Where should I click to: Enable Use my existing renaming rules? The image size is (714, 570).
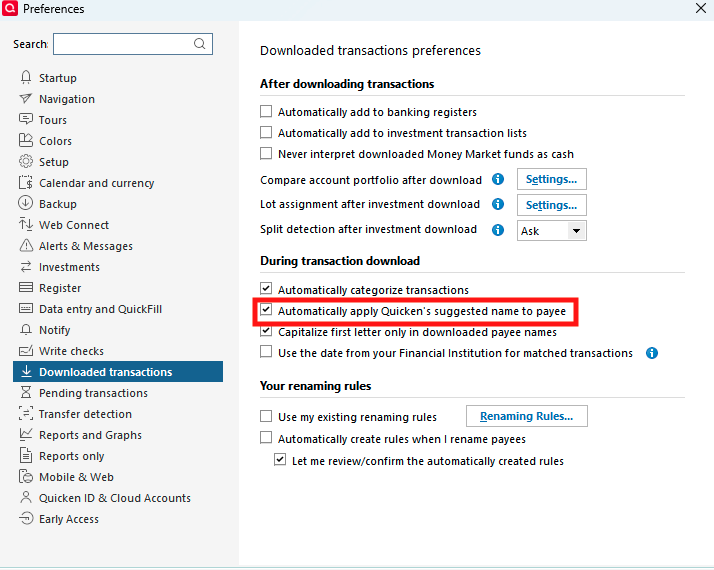[266, 416]
